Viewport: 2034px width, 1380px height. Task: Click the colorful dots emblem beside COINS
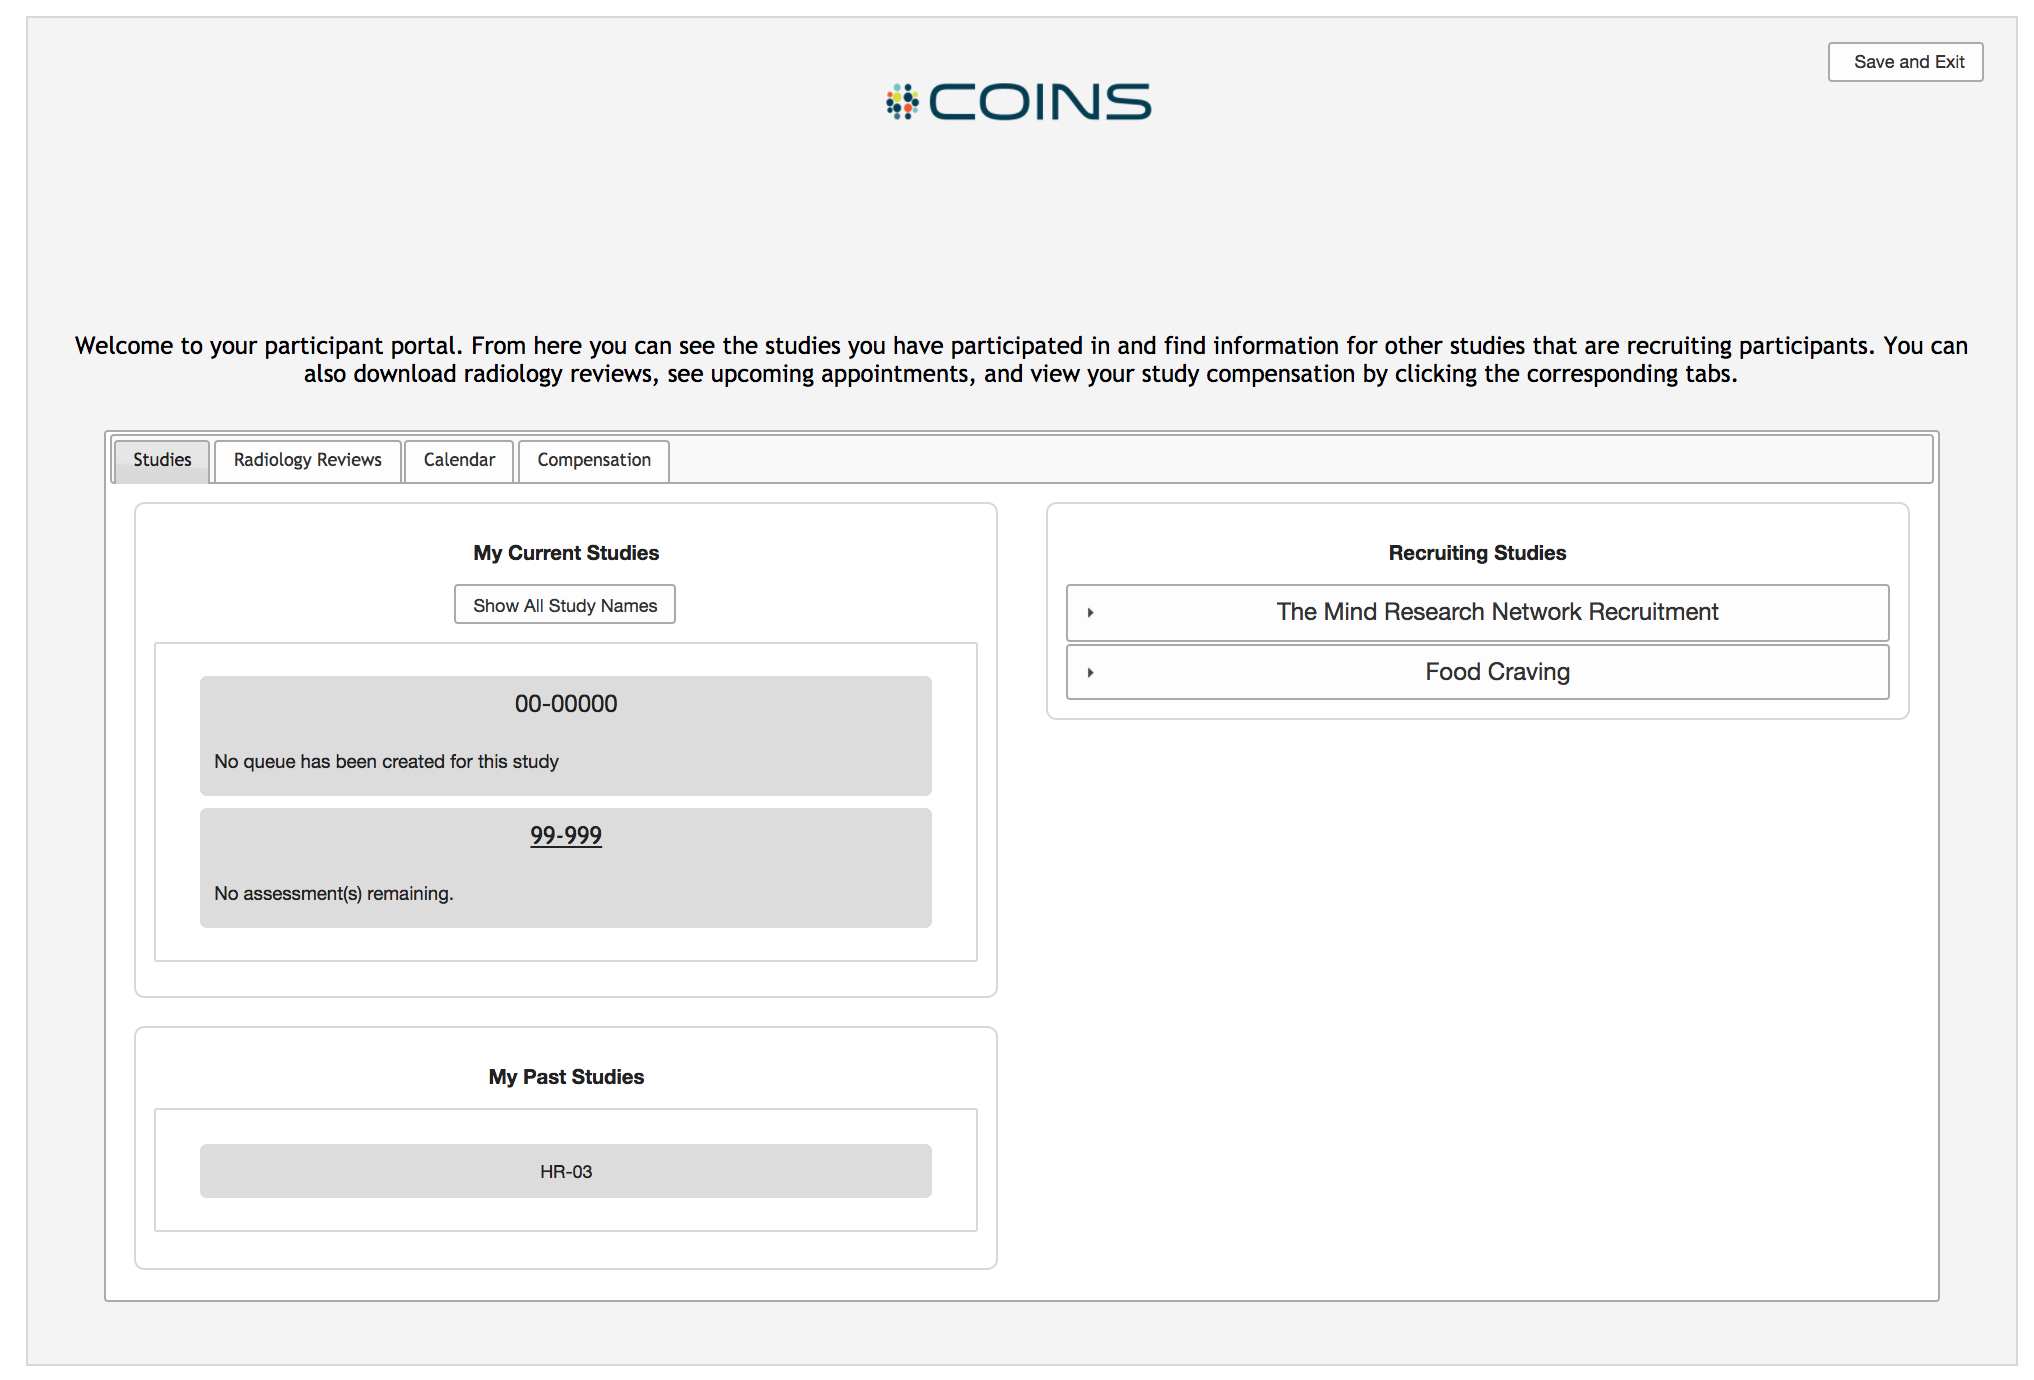[x=902, y=102]
